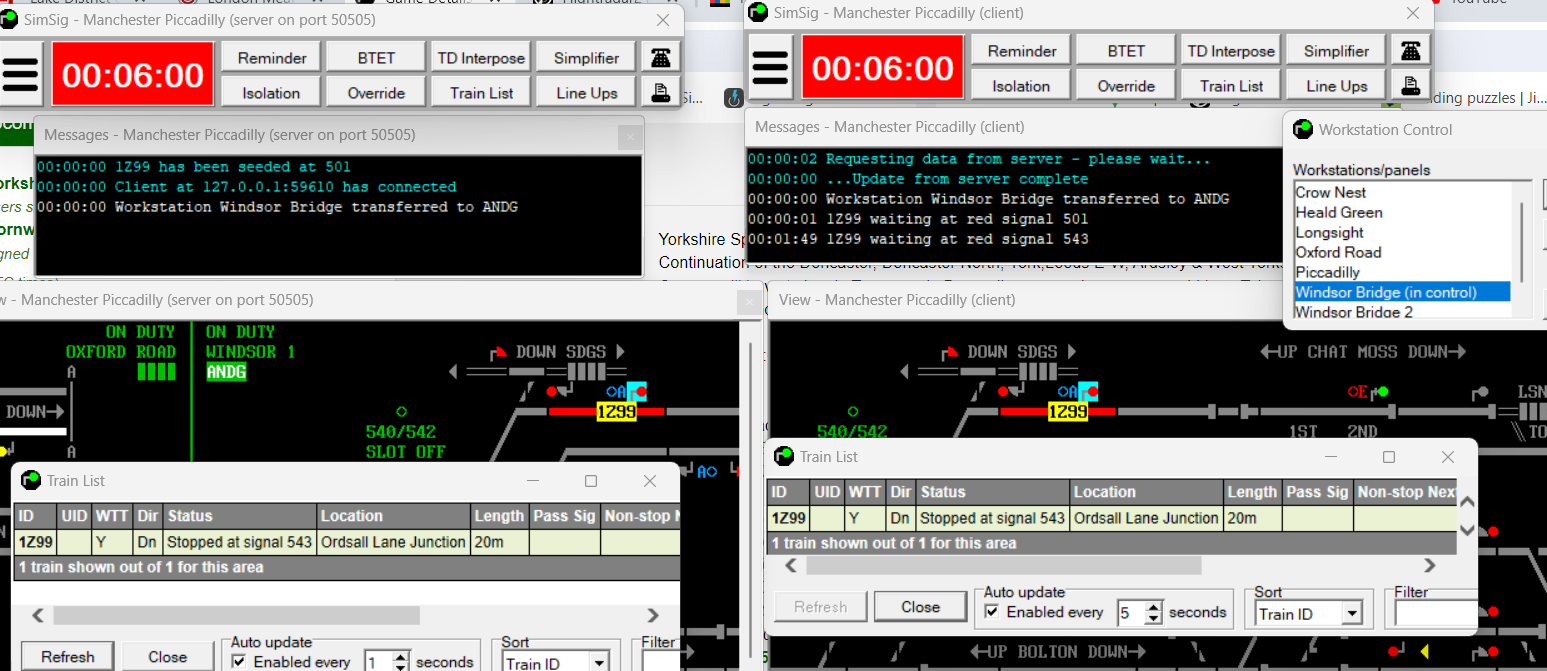Open Train List from the client toolbar
This screenshot has height=671, width=1547.
pos(1231,86)
